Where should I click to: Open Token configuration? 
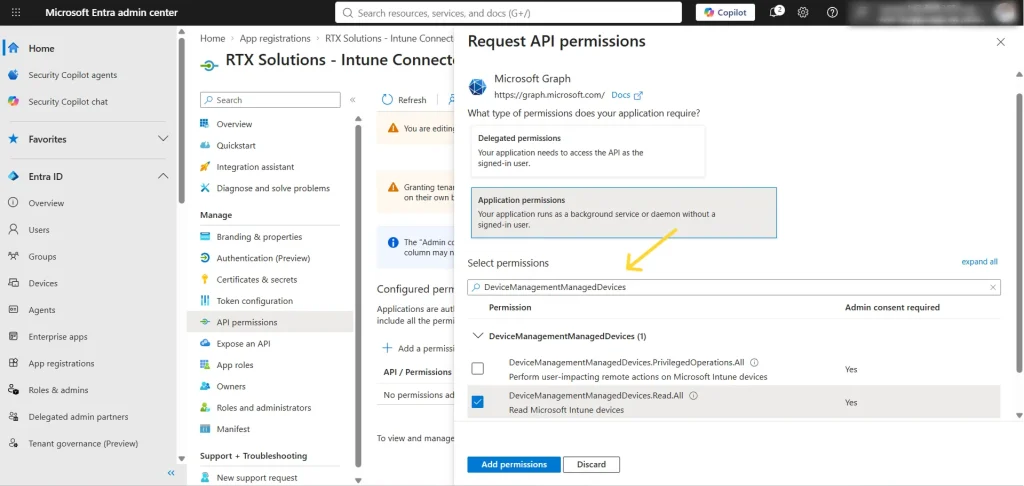pos(255,301)
